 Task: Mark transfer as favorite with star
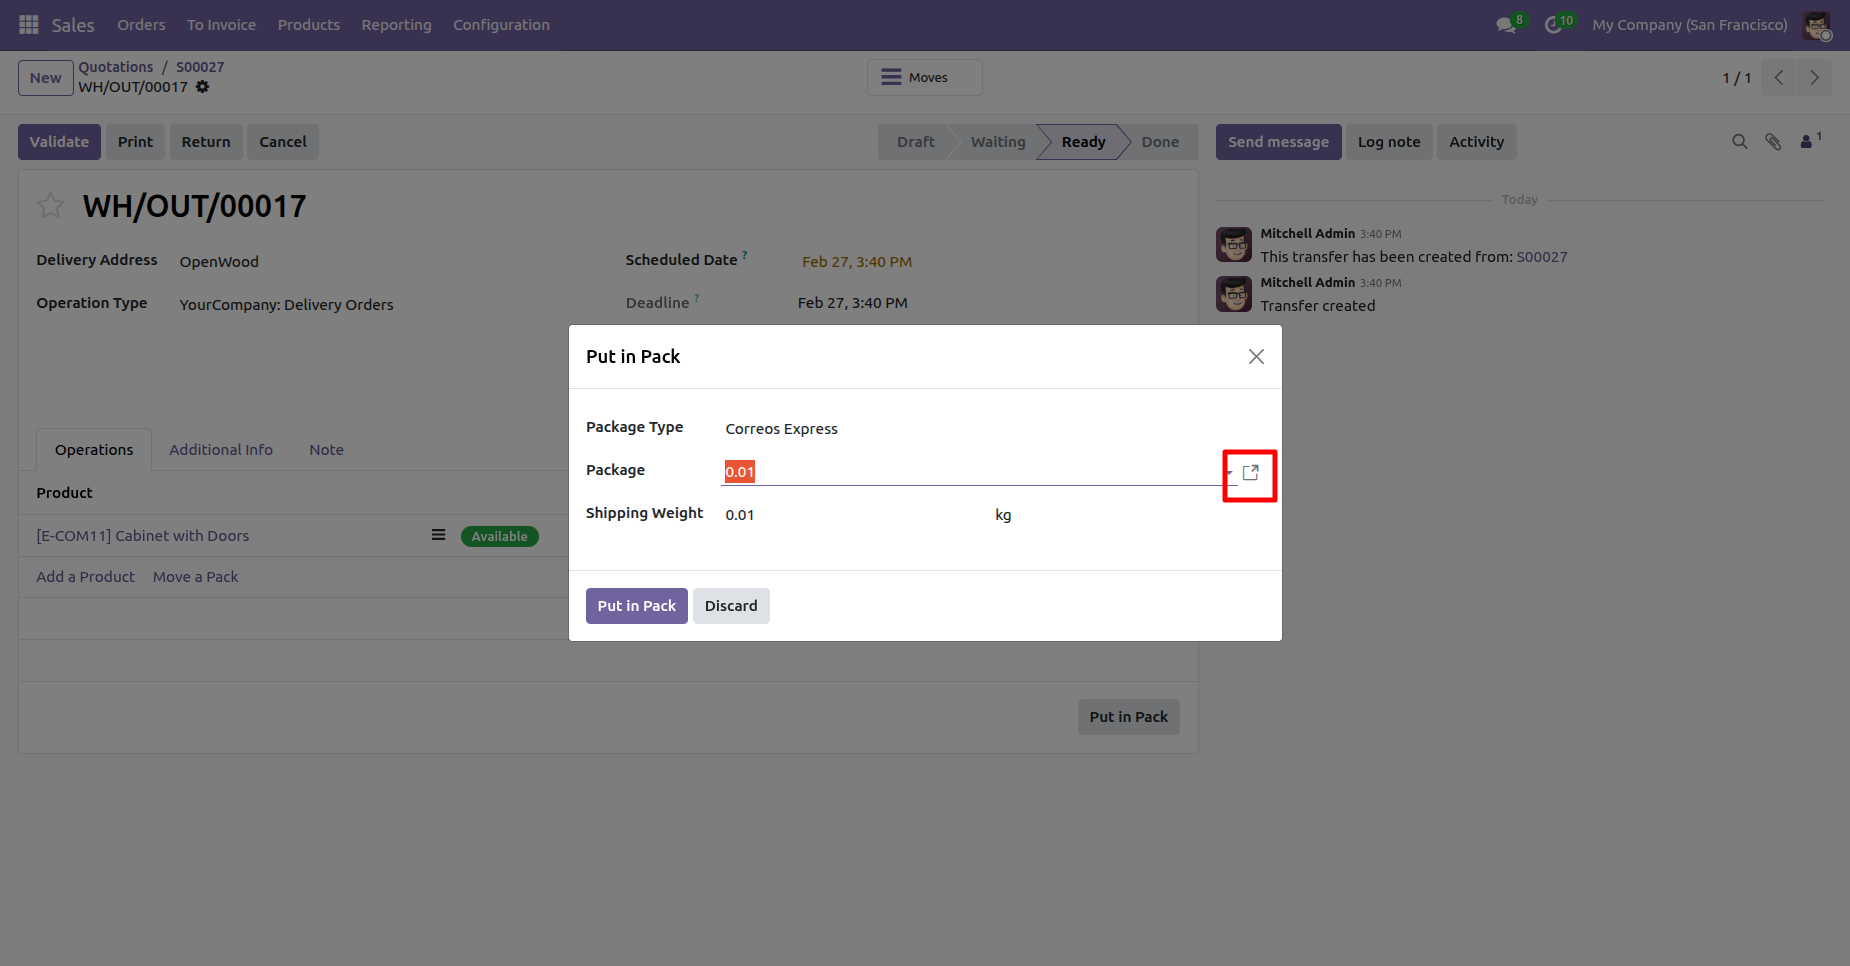coord(50,206)
